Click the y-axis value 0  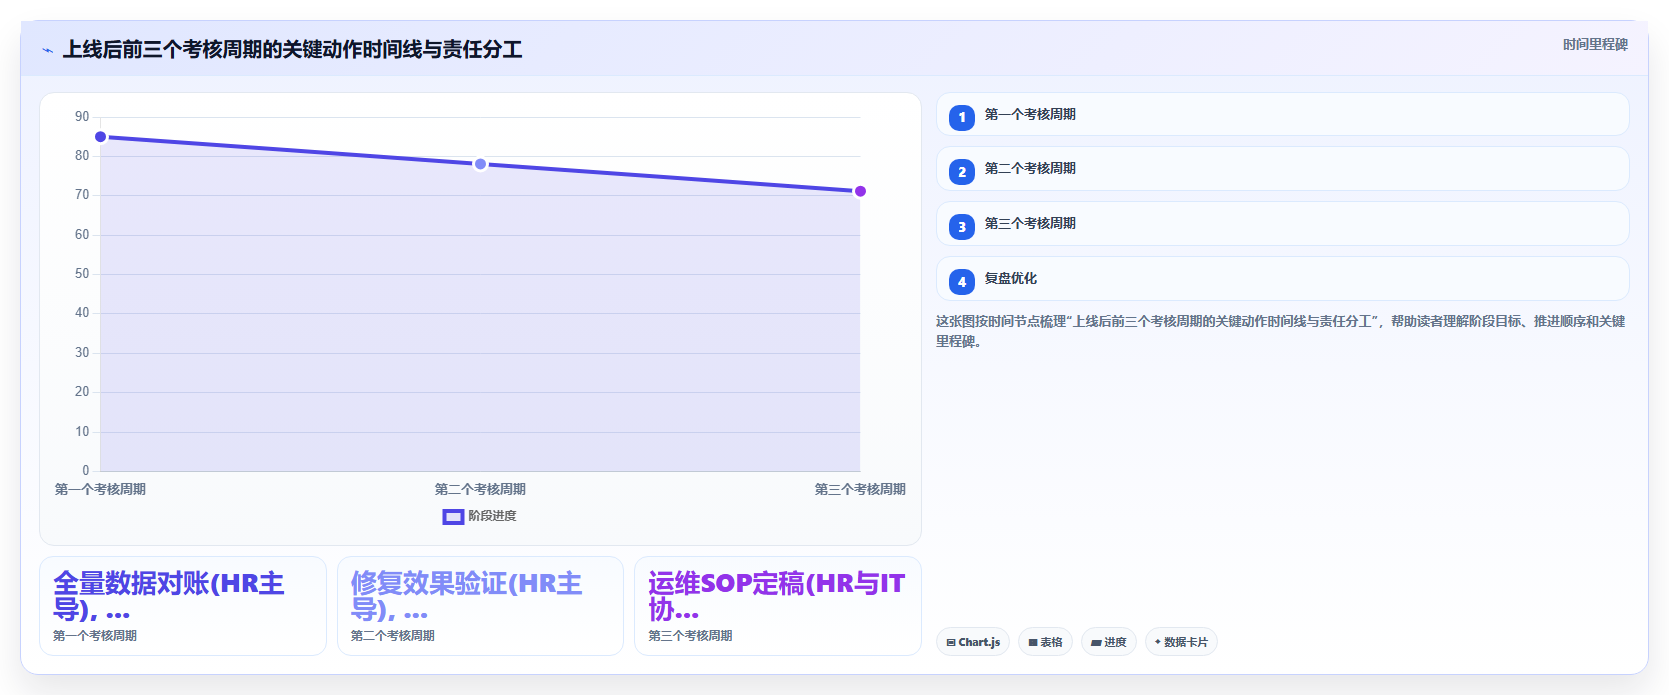point(86,471)
